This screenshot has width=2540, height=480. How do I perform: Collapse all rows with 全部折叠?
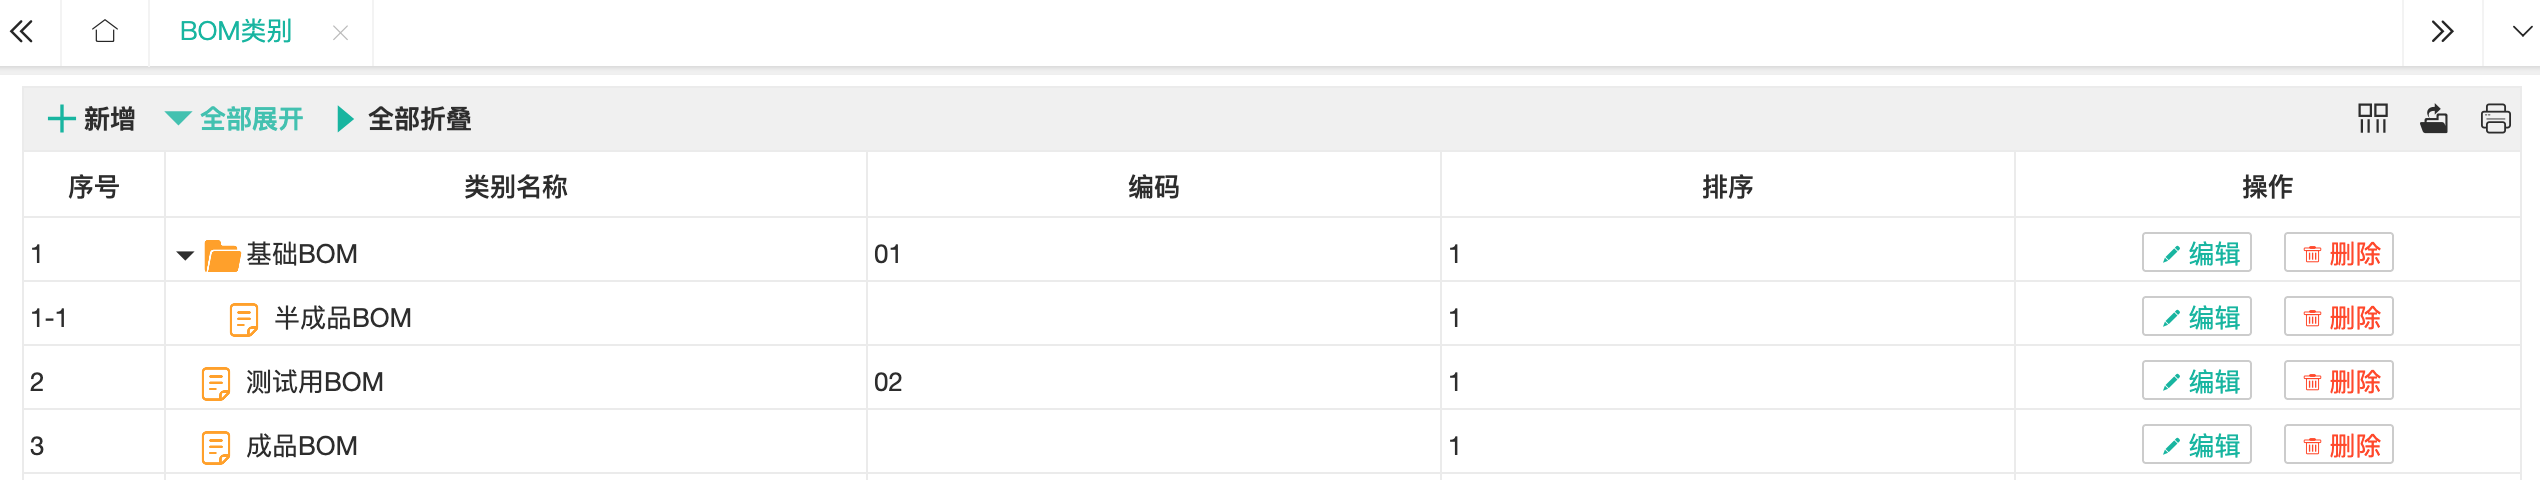point(405,119)
